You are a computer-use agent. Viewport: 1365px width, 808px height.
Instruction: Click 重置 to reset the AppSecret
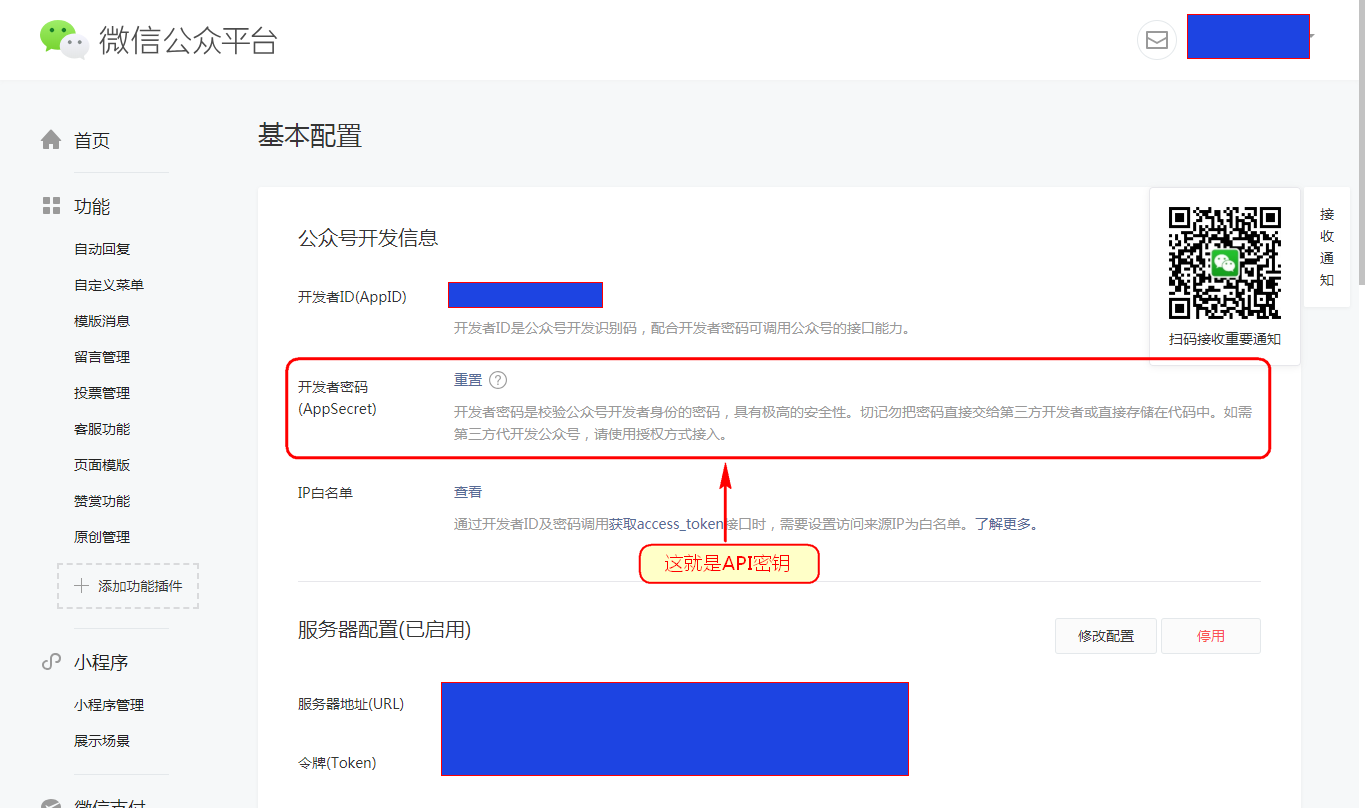pyautogui.click(x=468, y=380)
